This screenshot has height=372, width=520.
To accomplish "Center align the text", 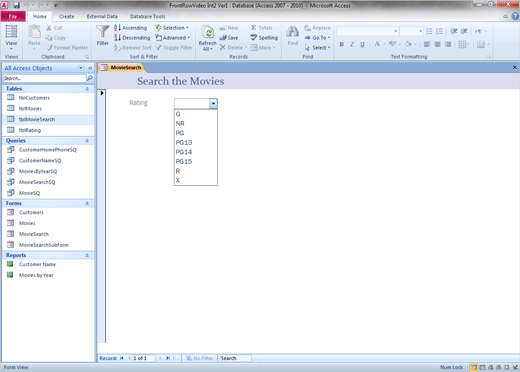I will point(437,44).
